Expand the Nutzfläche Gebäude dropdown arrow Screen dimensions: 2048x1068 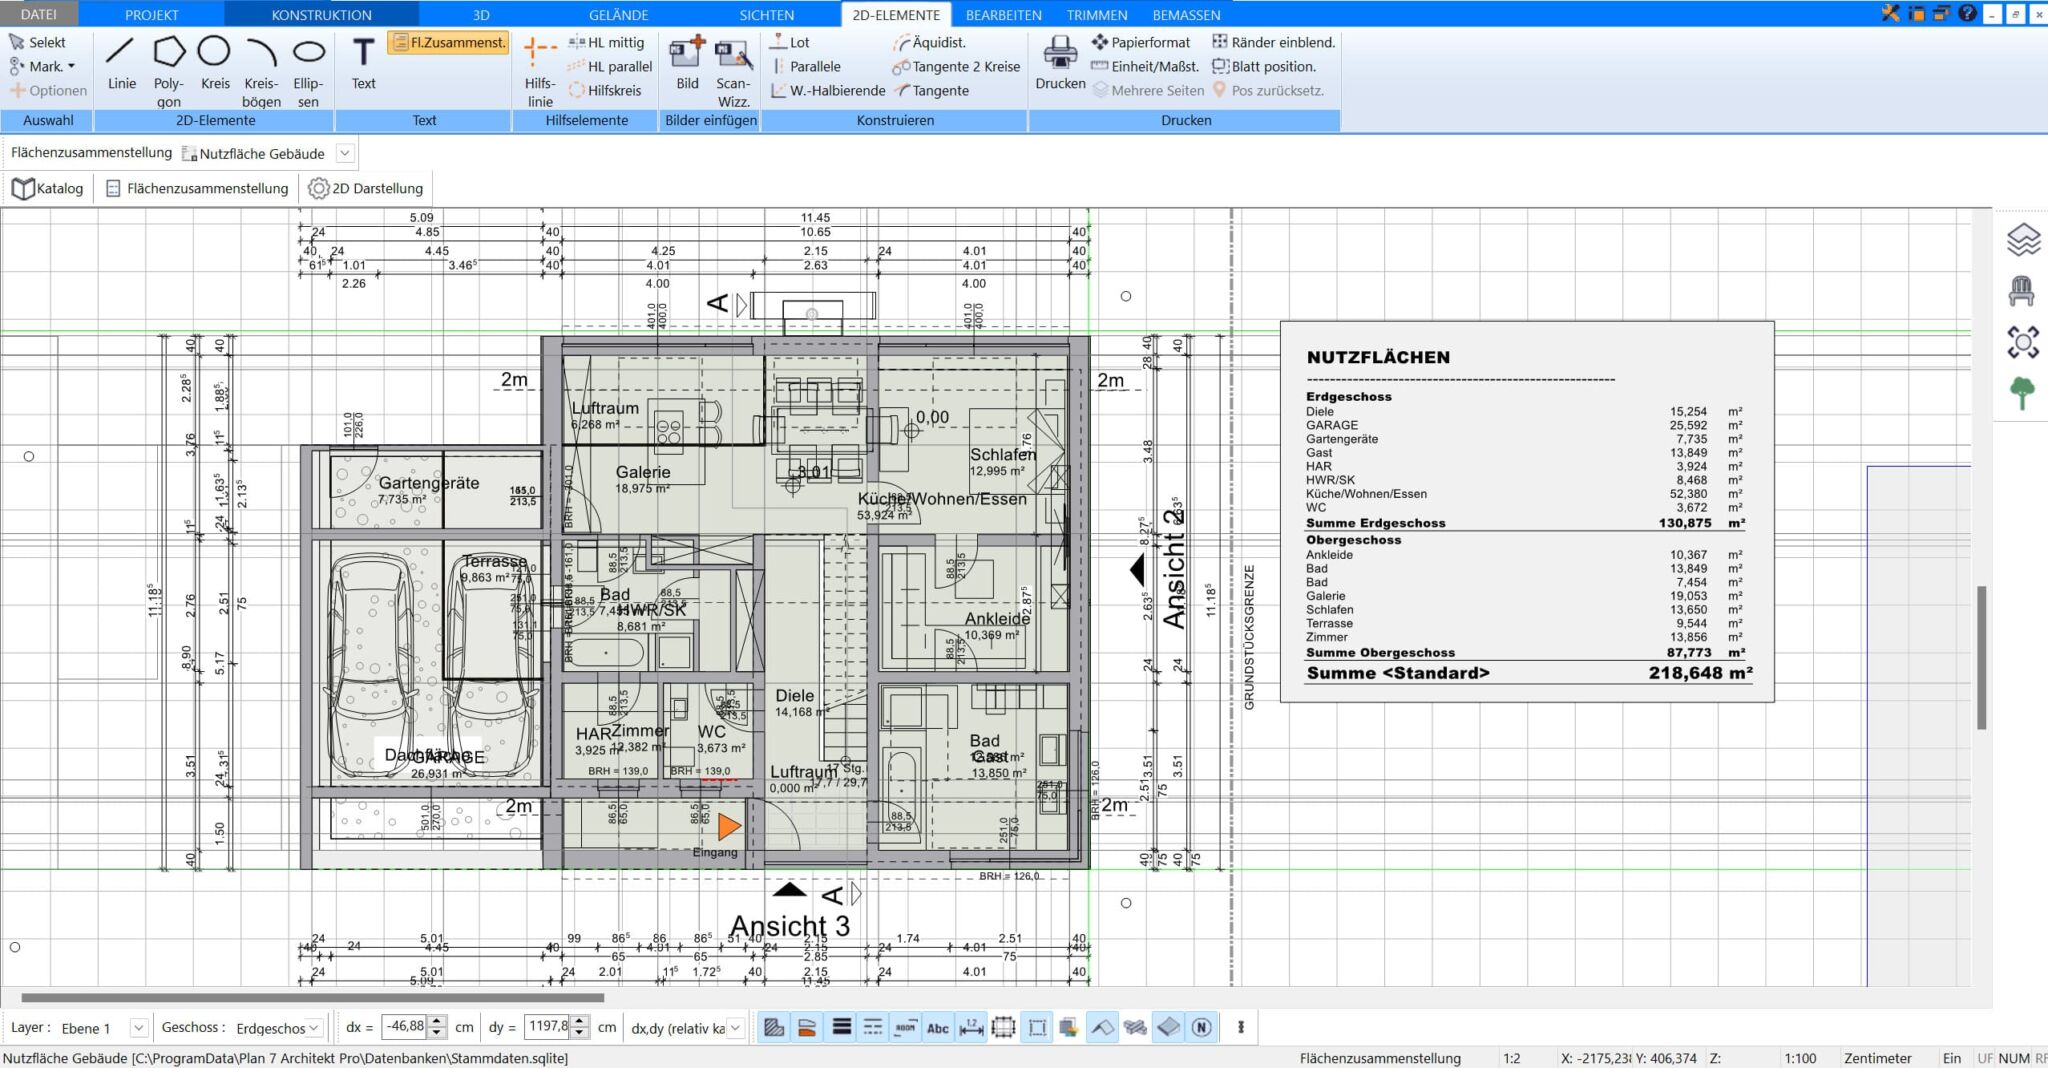[x=345, y=153]
